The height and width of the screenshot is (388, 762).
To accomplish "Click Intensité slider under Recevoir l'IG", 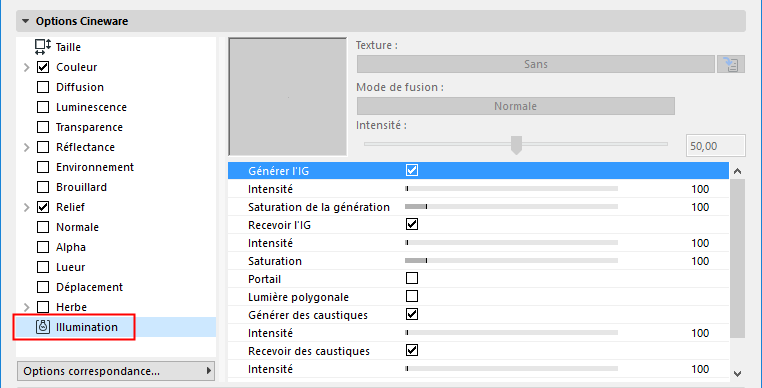I will click(x=511, y=243).
